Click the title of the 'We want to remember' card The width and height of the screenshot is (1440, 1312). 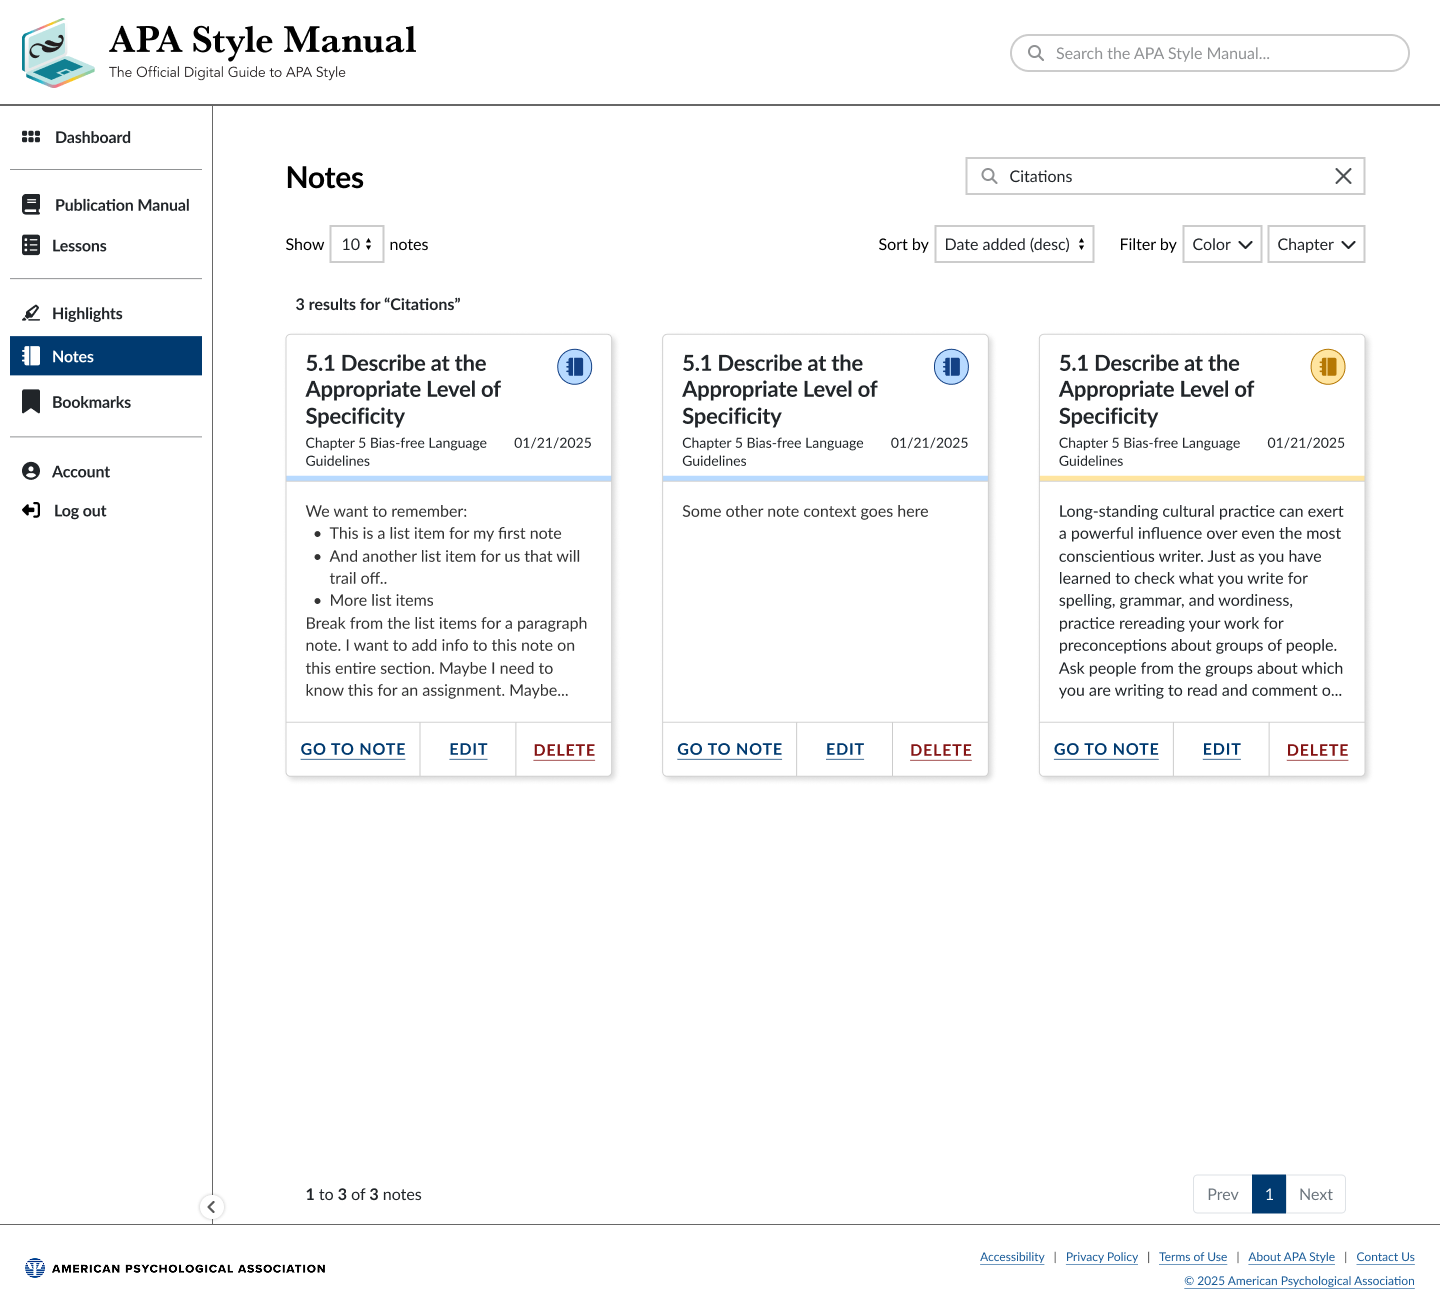(x=403, y=389)
